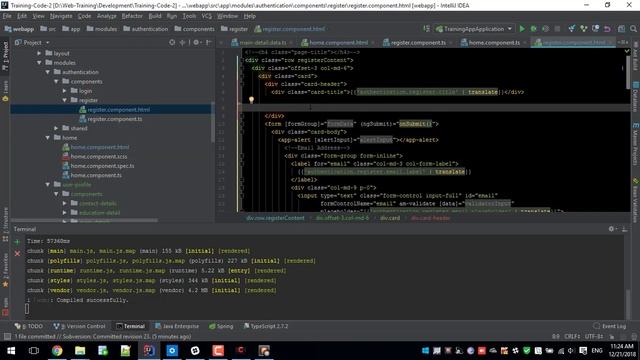Open Task View on the taskbar
This screenshot has height=360, width=640.
34,351
